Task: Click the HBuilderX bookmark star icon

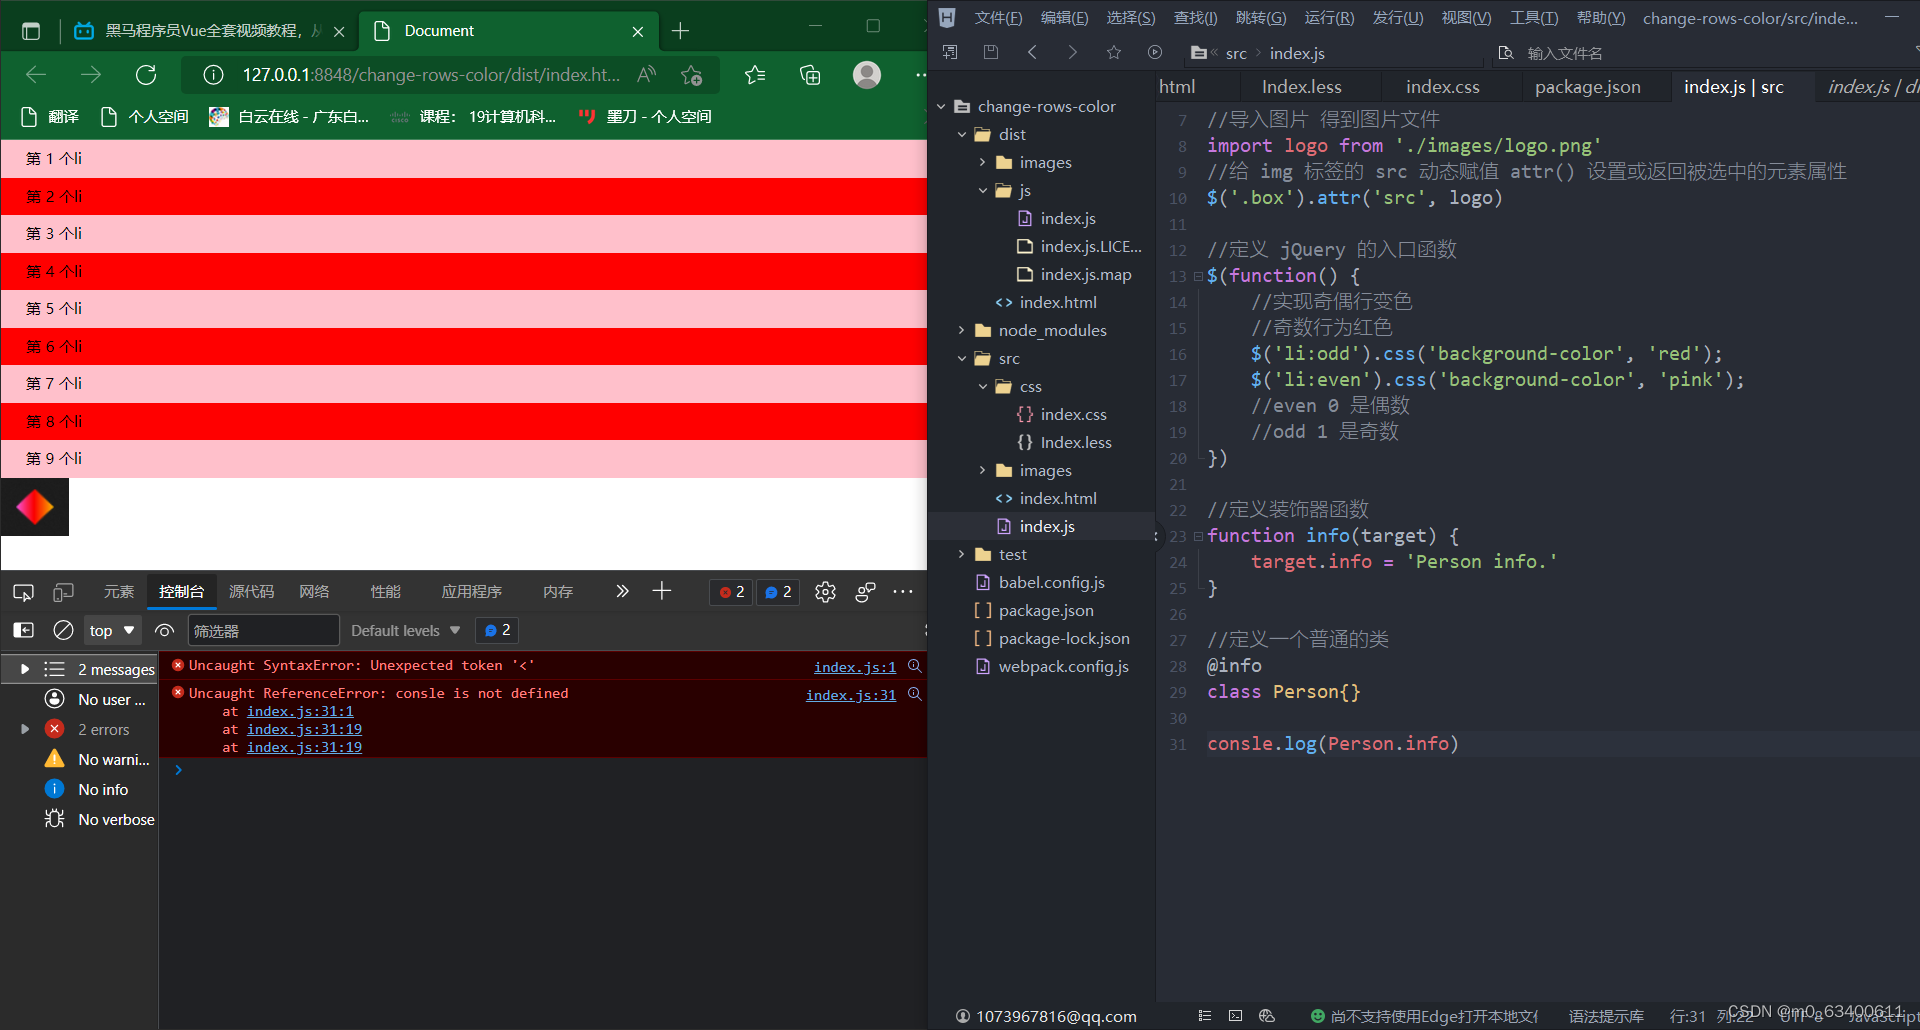Action: (x=1113, y=52)
